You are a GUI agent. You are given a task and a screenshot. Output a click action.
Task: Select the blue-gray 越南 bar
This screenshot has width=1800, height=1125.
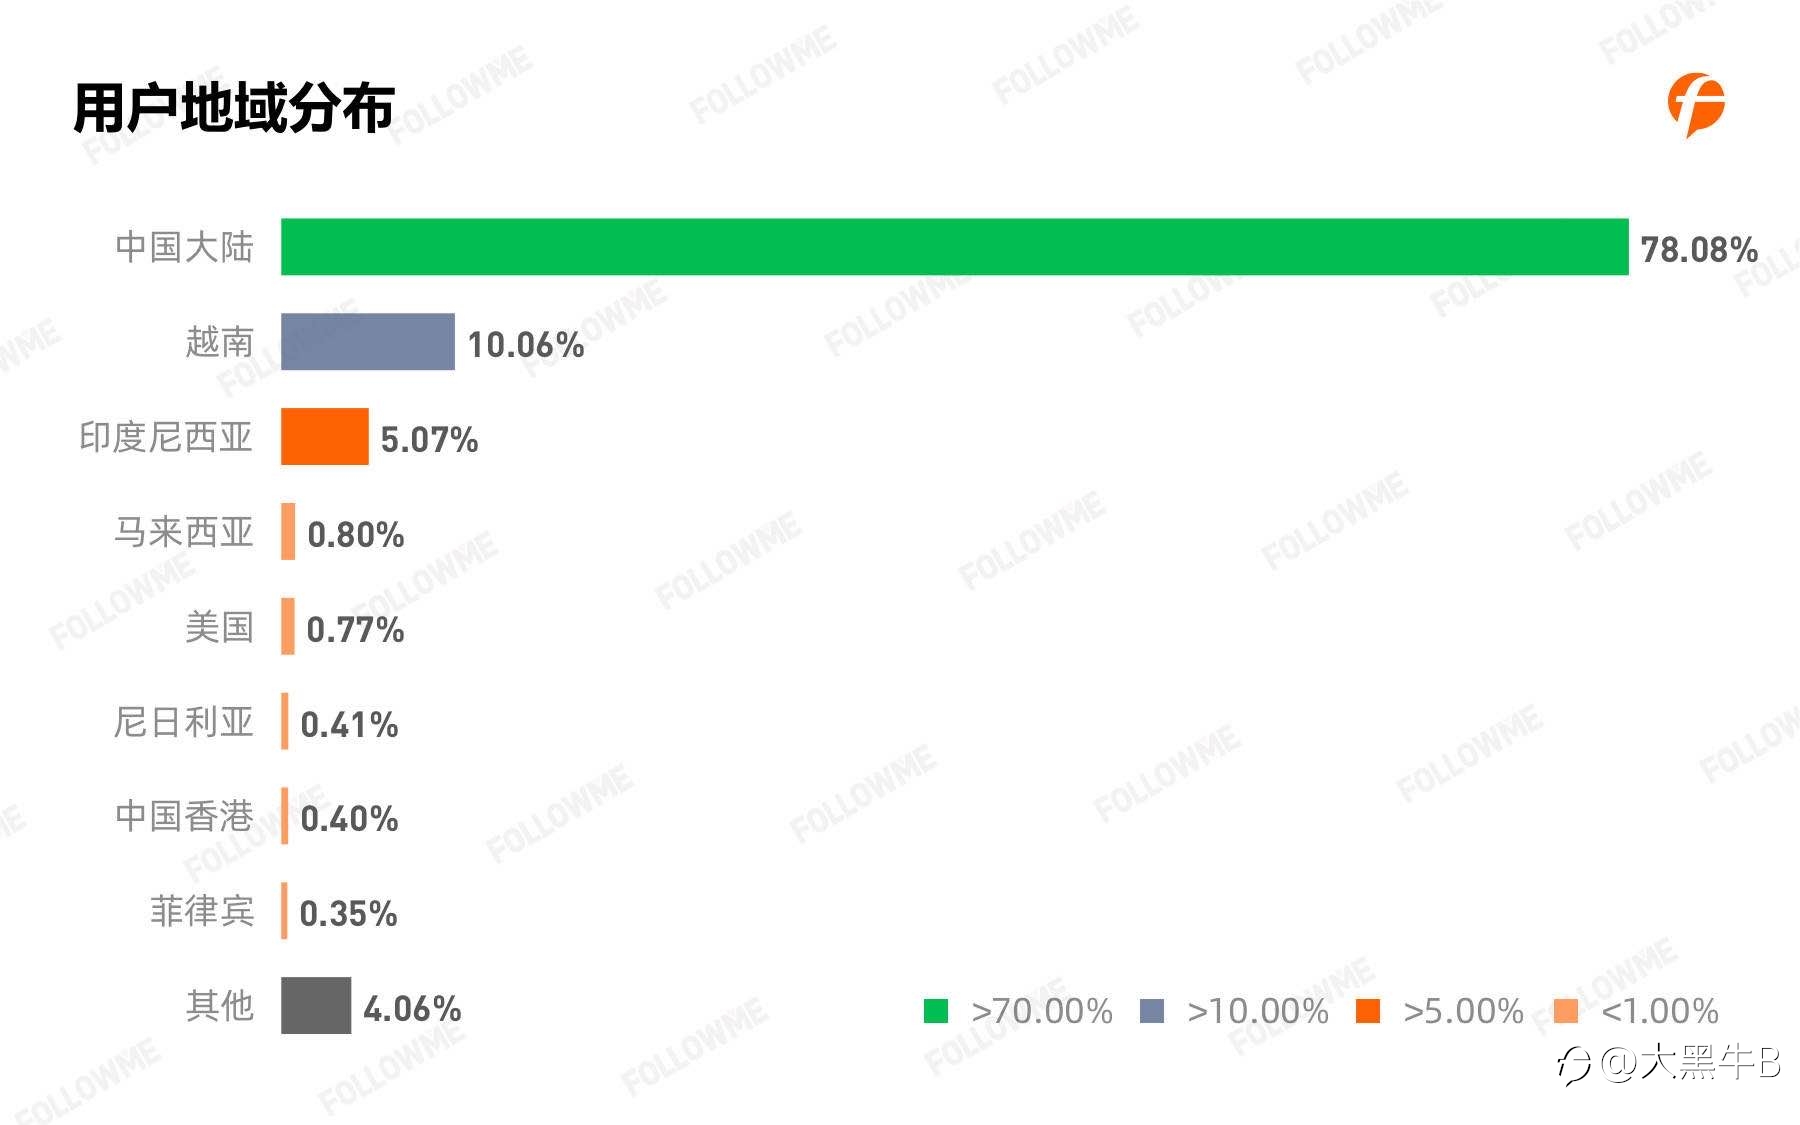(368, 342)
